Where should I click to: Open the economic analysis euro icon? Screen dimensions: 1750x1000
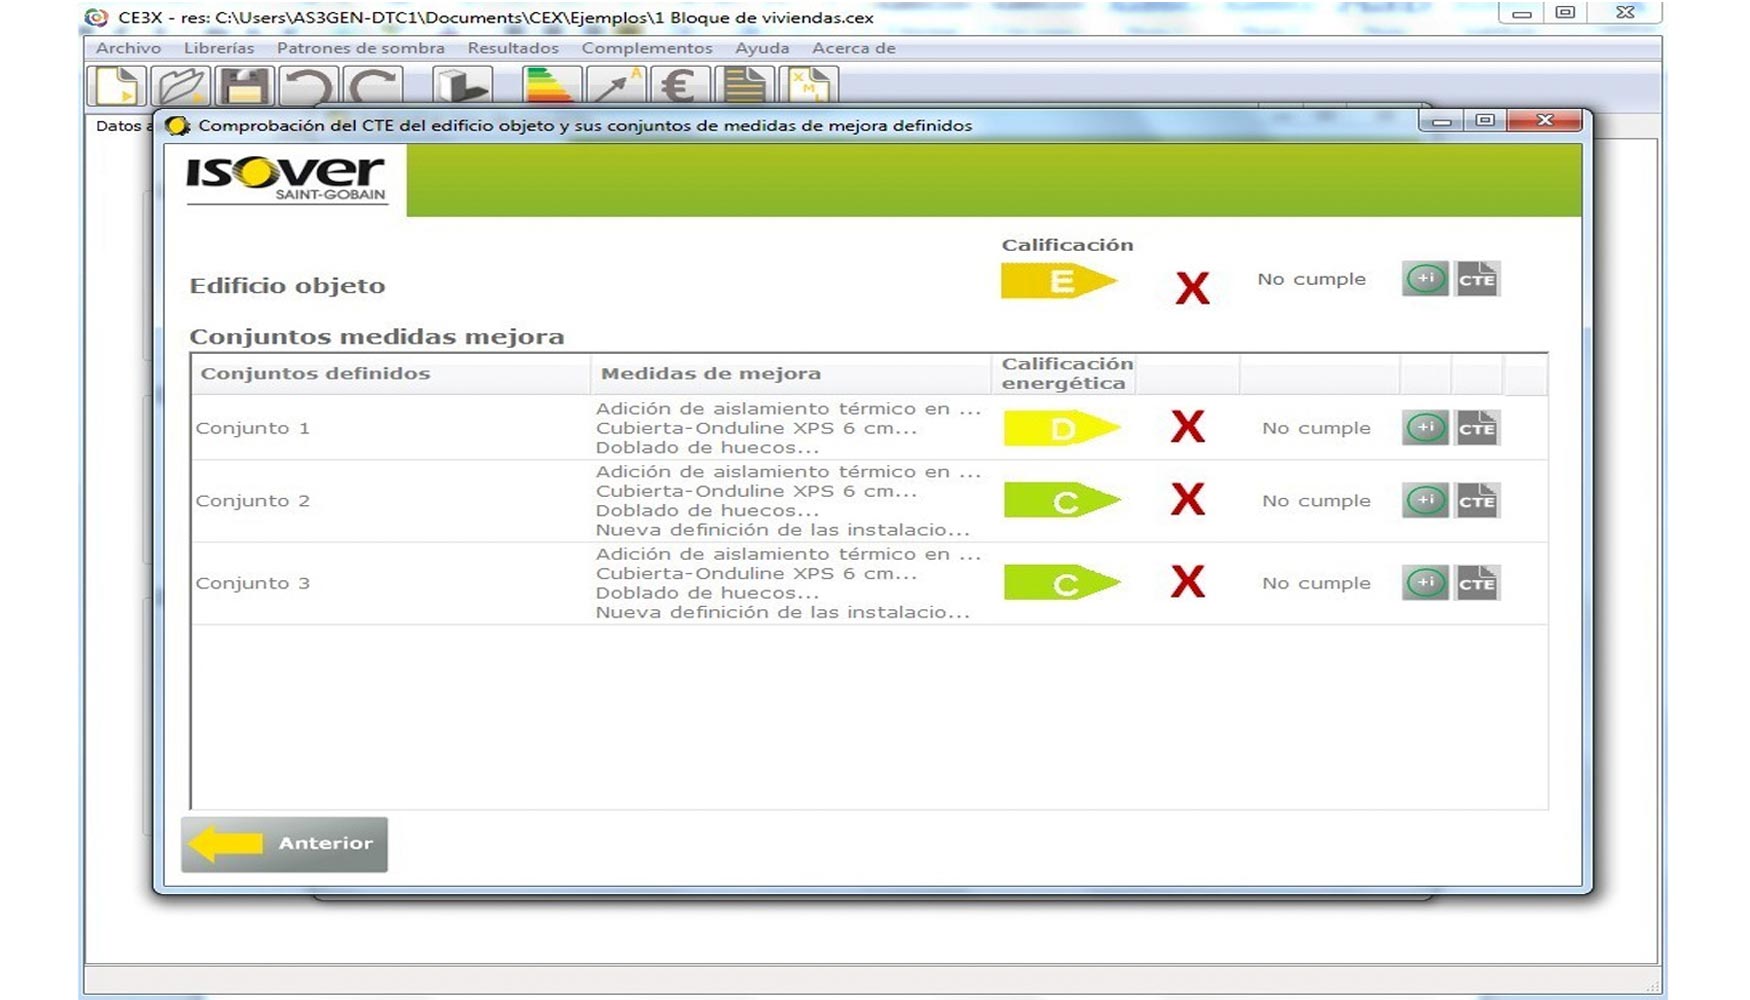tap(680, 86)
